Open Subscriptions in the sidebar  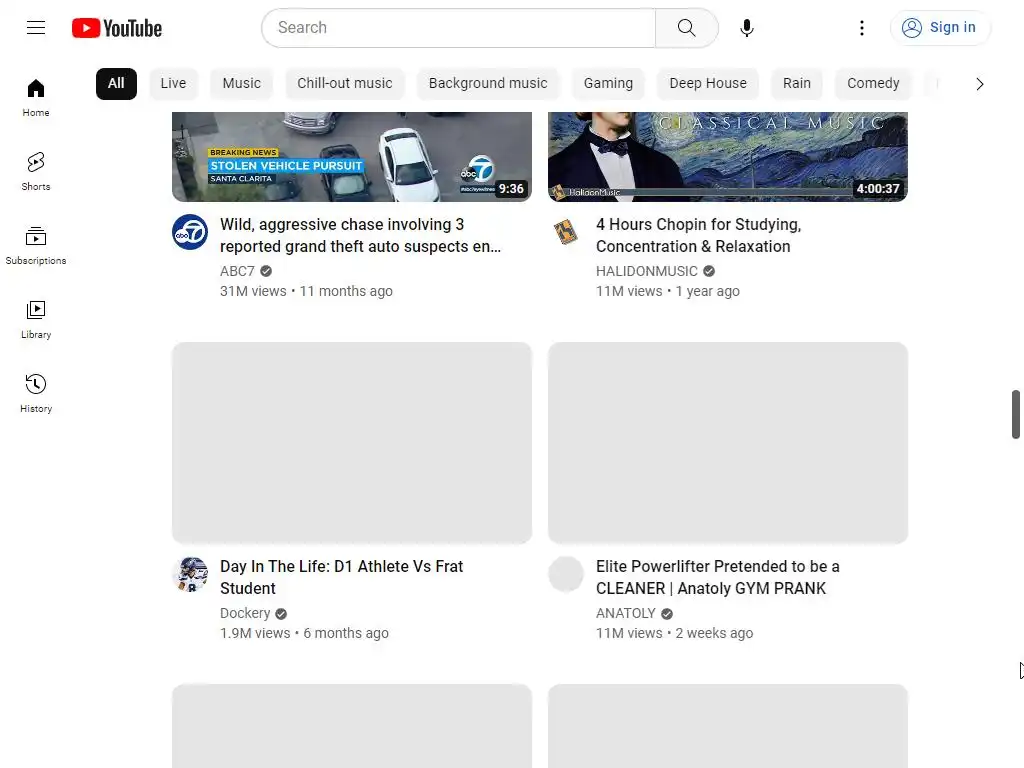pyautogui.click(x=36, y=246)
